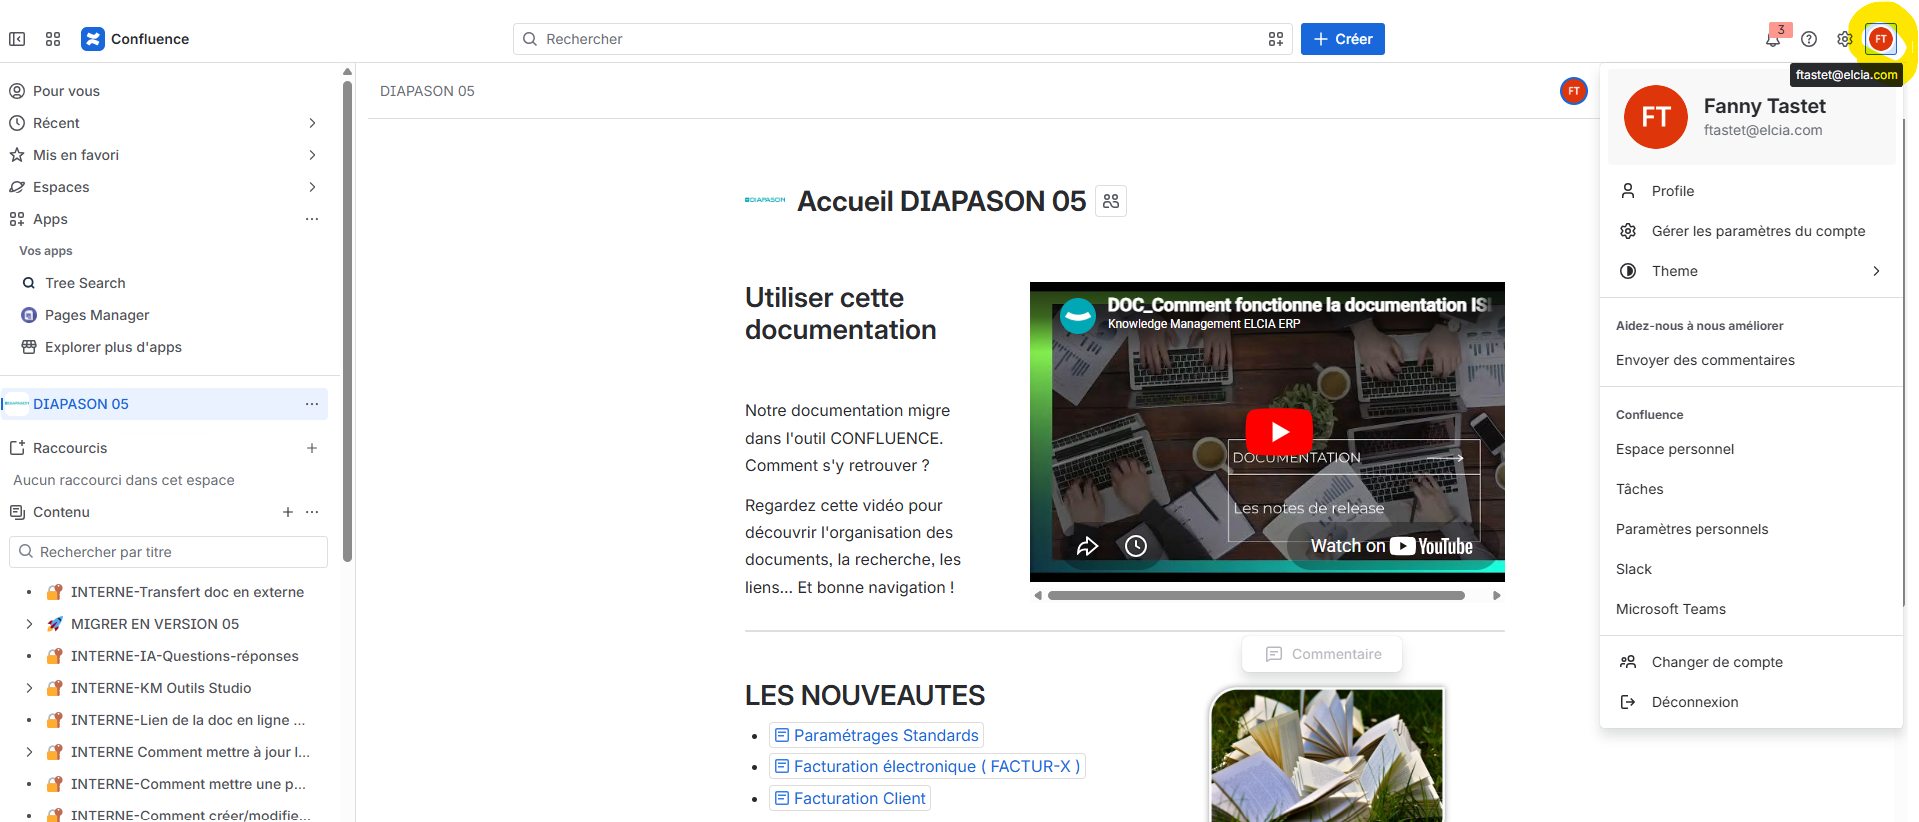Open Tâches menu entry
Viewport: 1919px width, 822px height.
coord(1751,489)
